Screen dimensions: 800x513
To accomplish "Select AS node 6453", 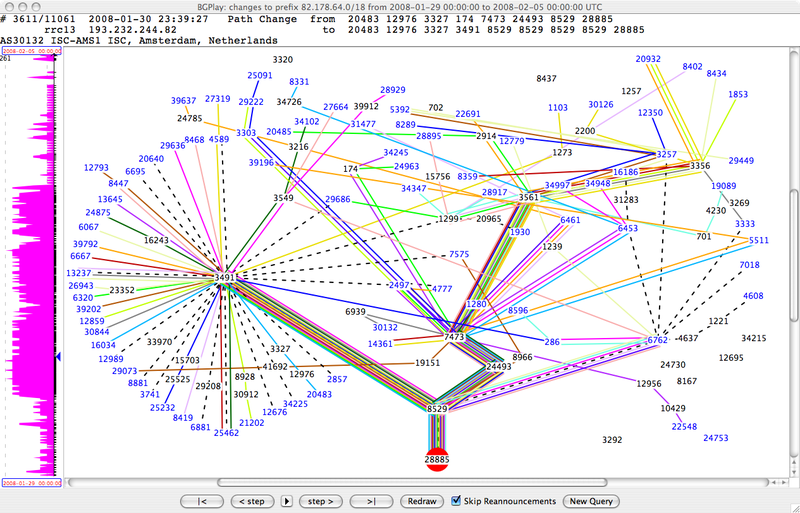I will tap(628, 228).
